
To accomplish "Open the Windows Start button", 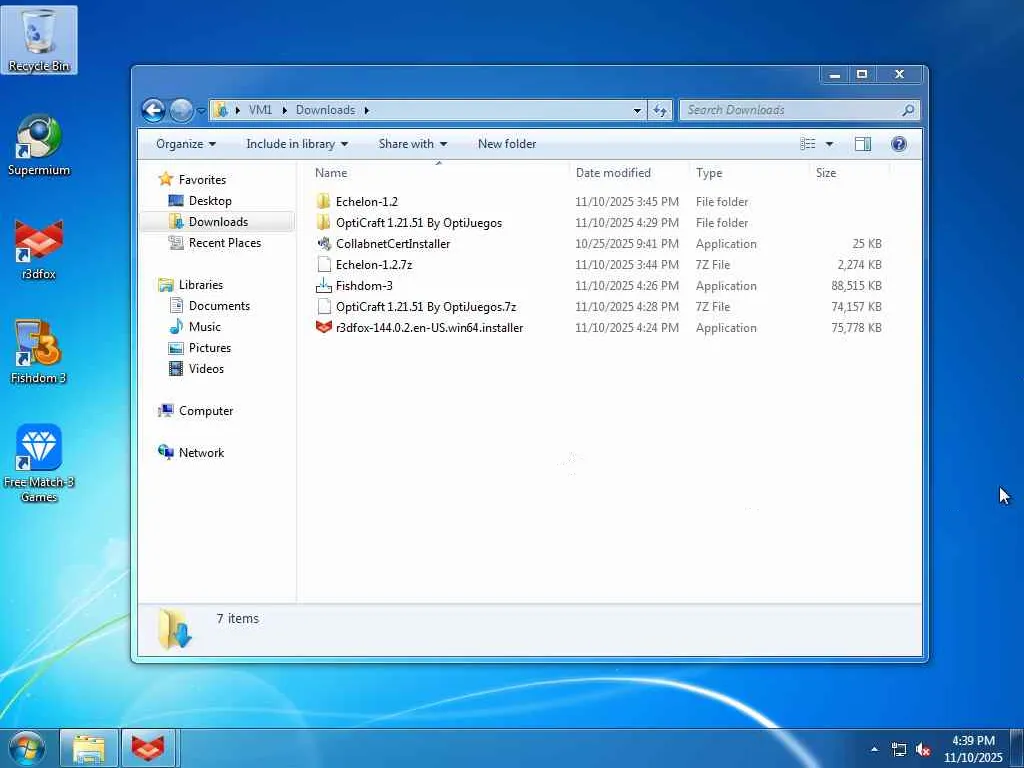I will pos(27,749).
